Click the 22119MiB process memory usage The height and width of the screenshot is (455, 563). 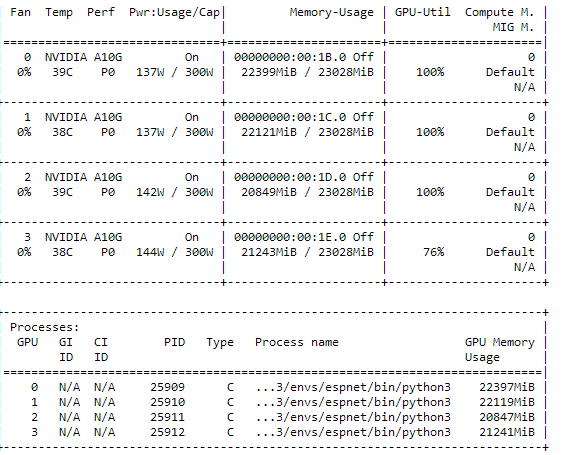[507, 402]
